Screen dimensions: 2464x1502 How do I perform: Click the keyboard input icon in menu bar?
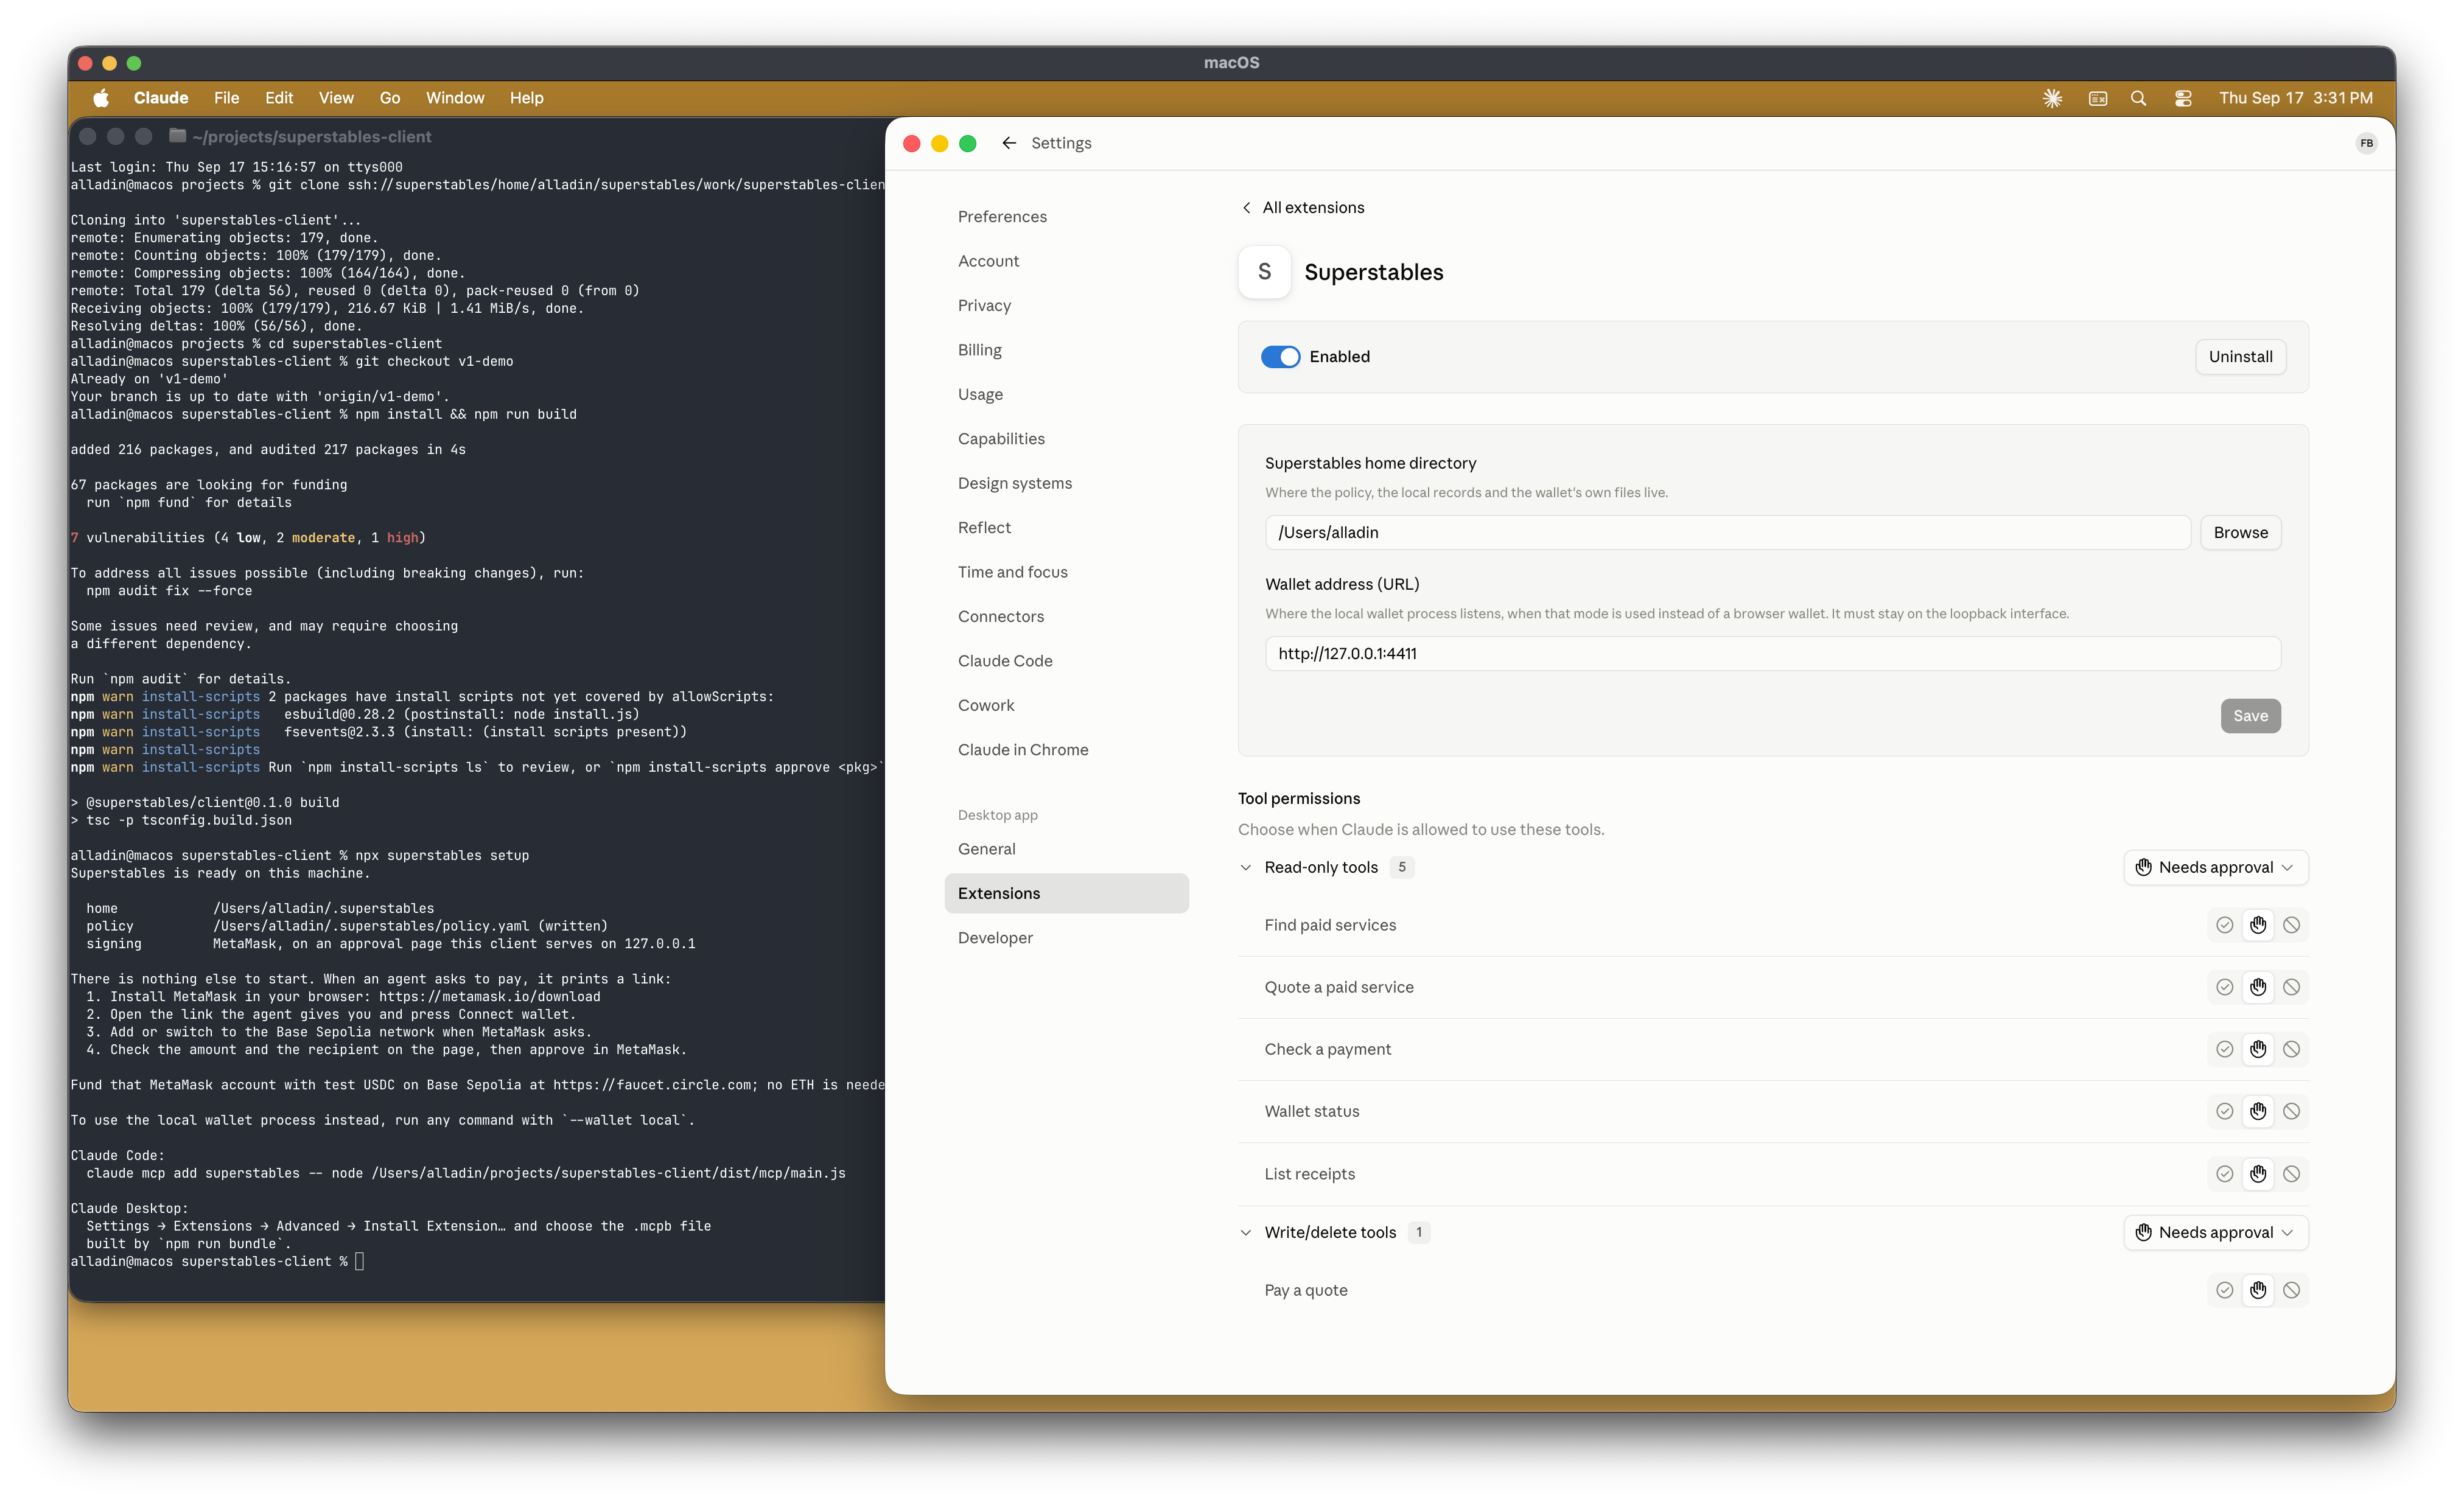pos(2098,98)
